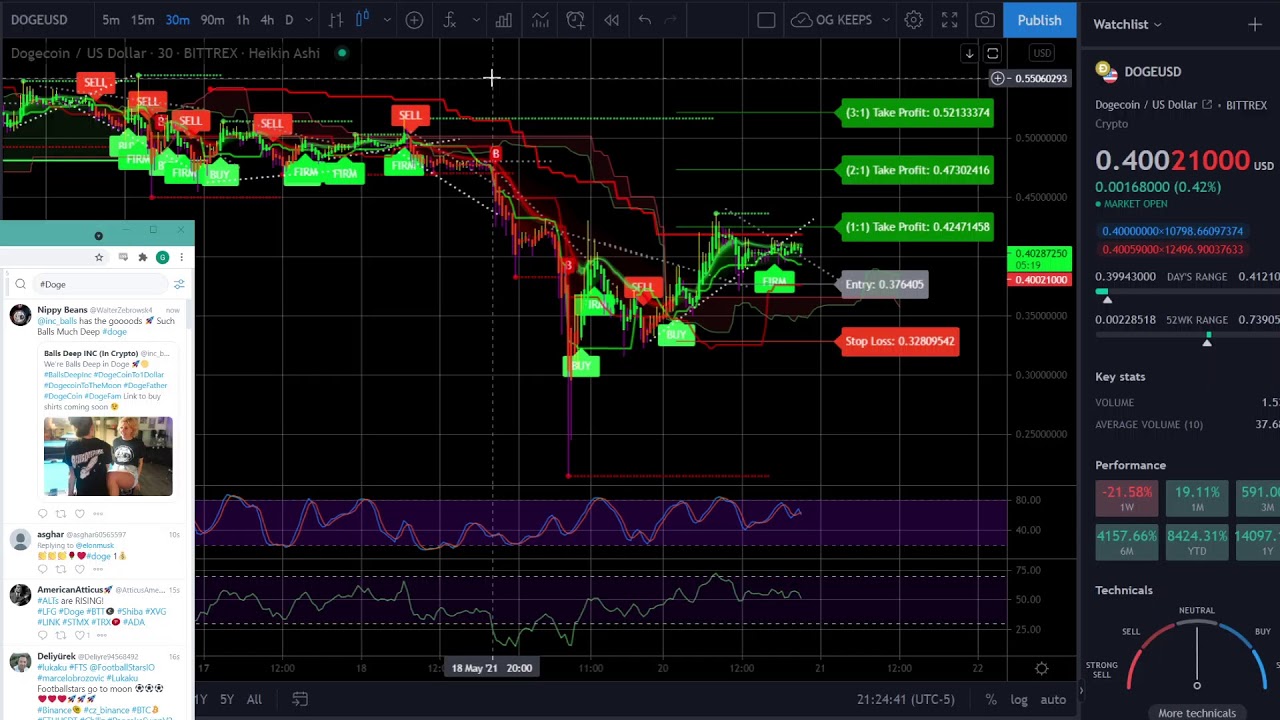Open the indicators fx menu
This screenshot has height=720, width=1280.
[x=450, y=20]
